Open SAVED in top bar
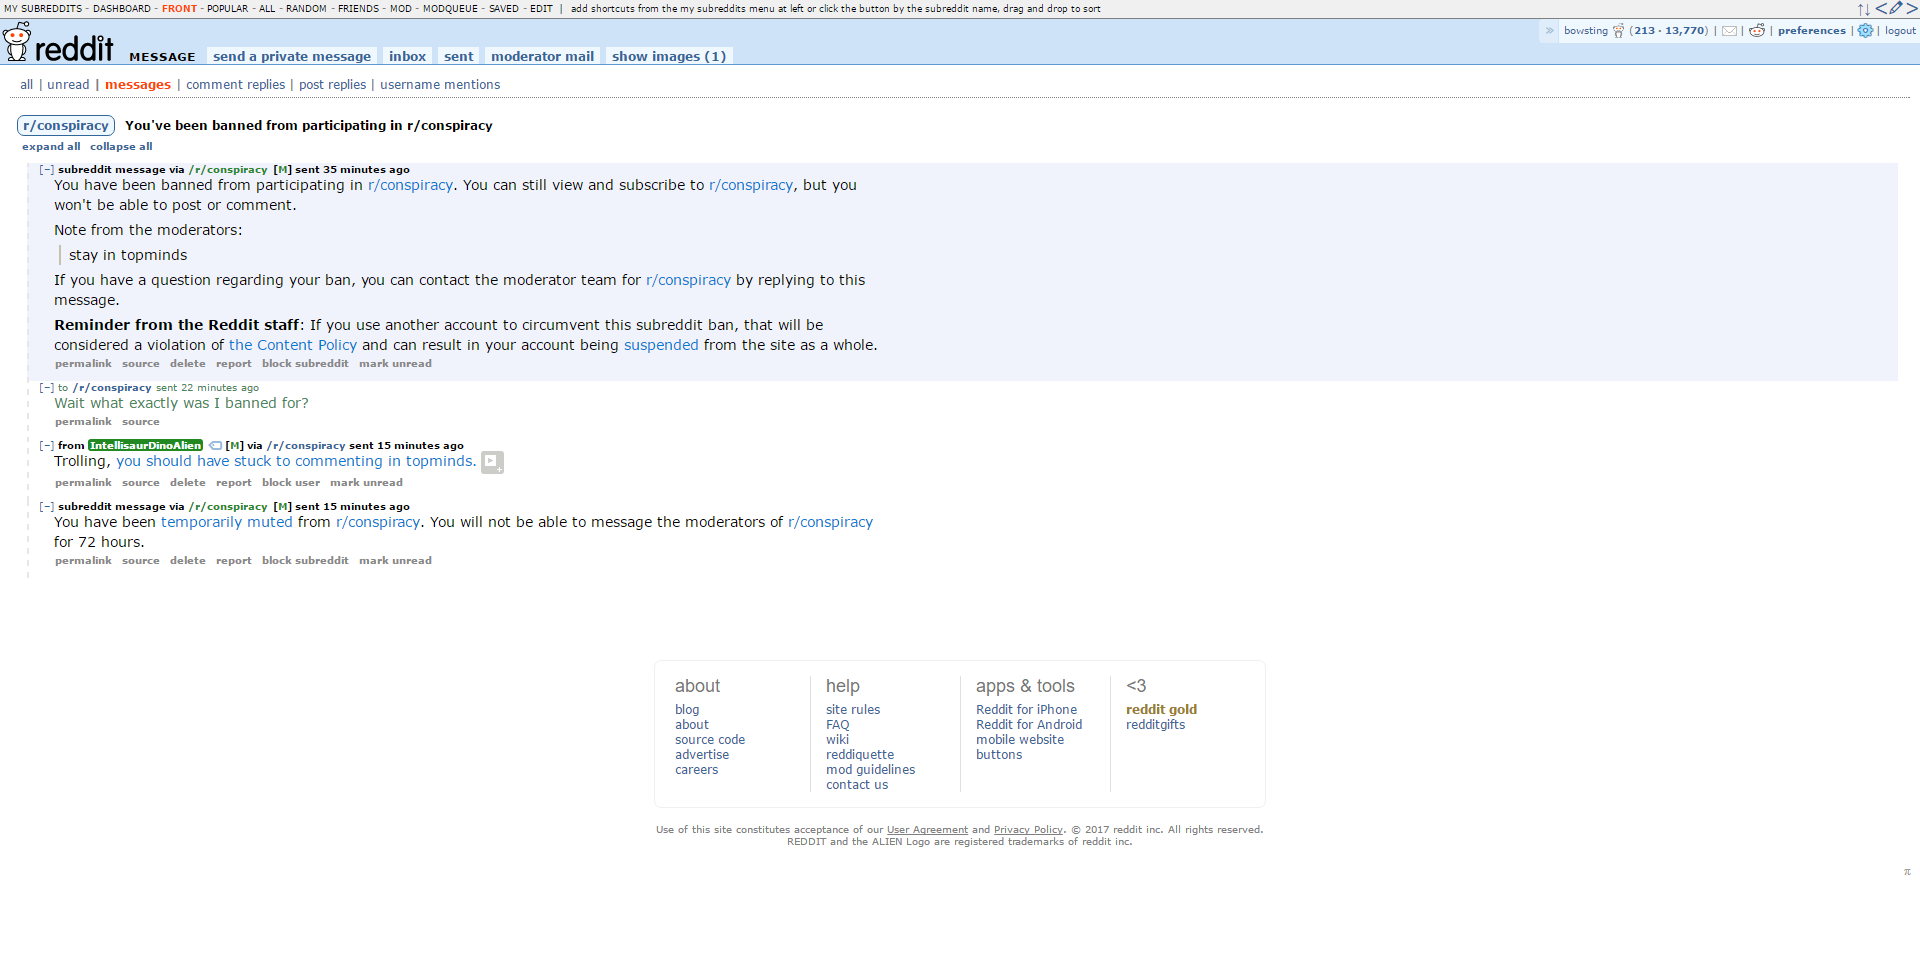 tap(504, 9)
